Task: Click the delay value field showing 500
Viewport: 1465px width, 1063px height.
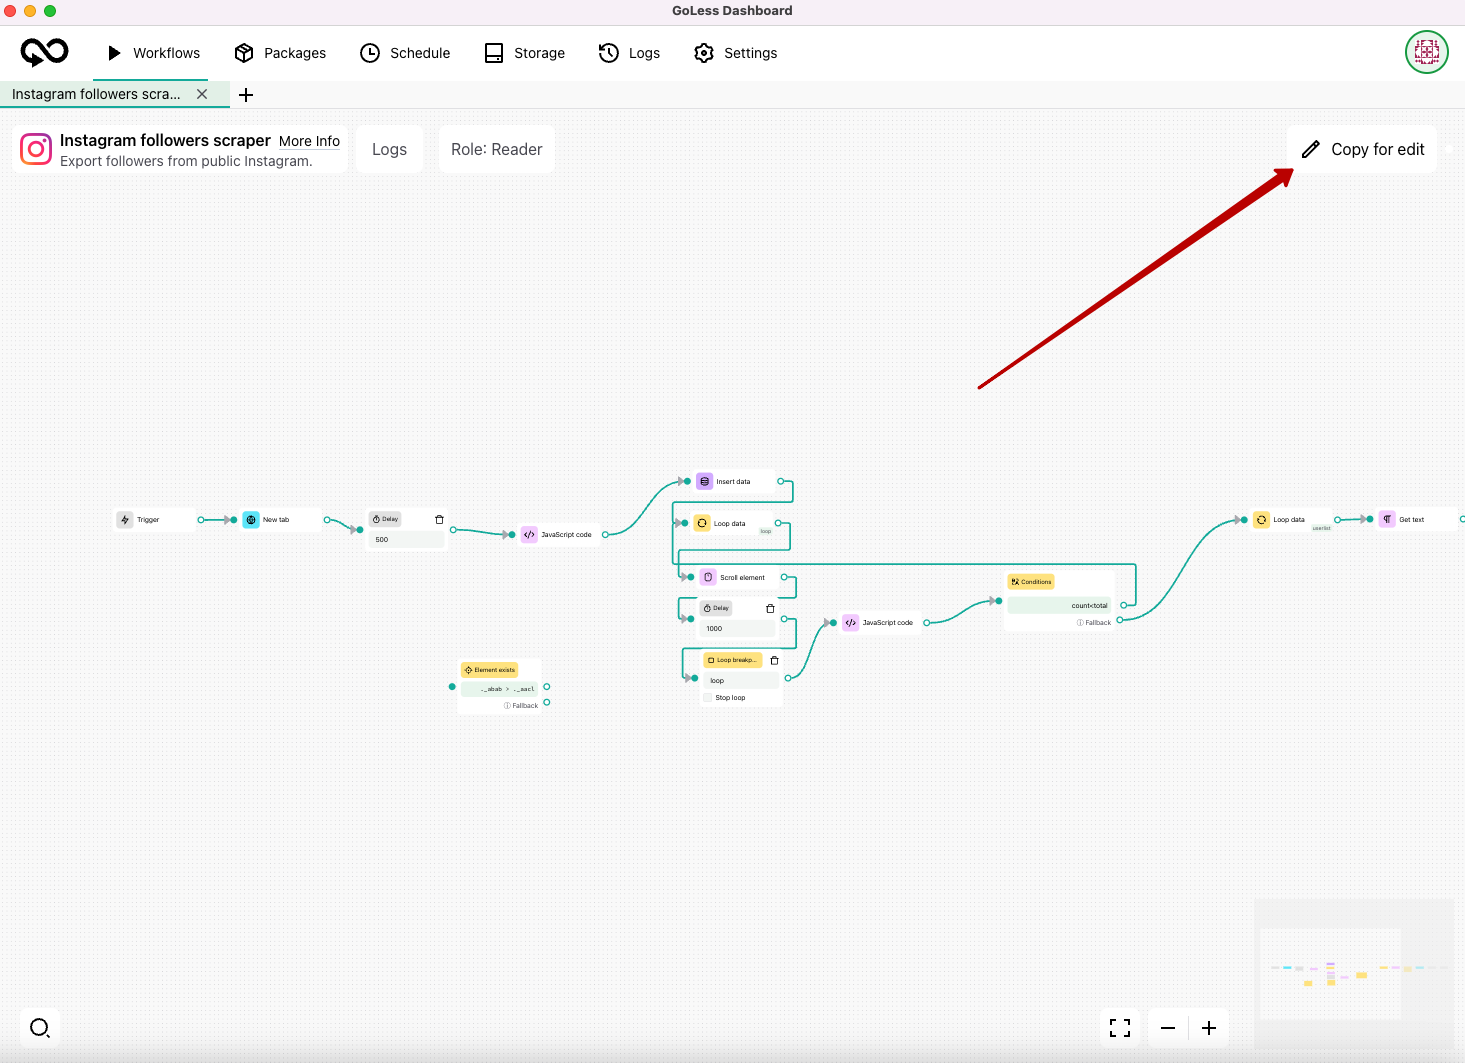Action: tap(406, 540)
